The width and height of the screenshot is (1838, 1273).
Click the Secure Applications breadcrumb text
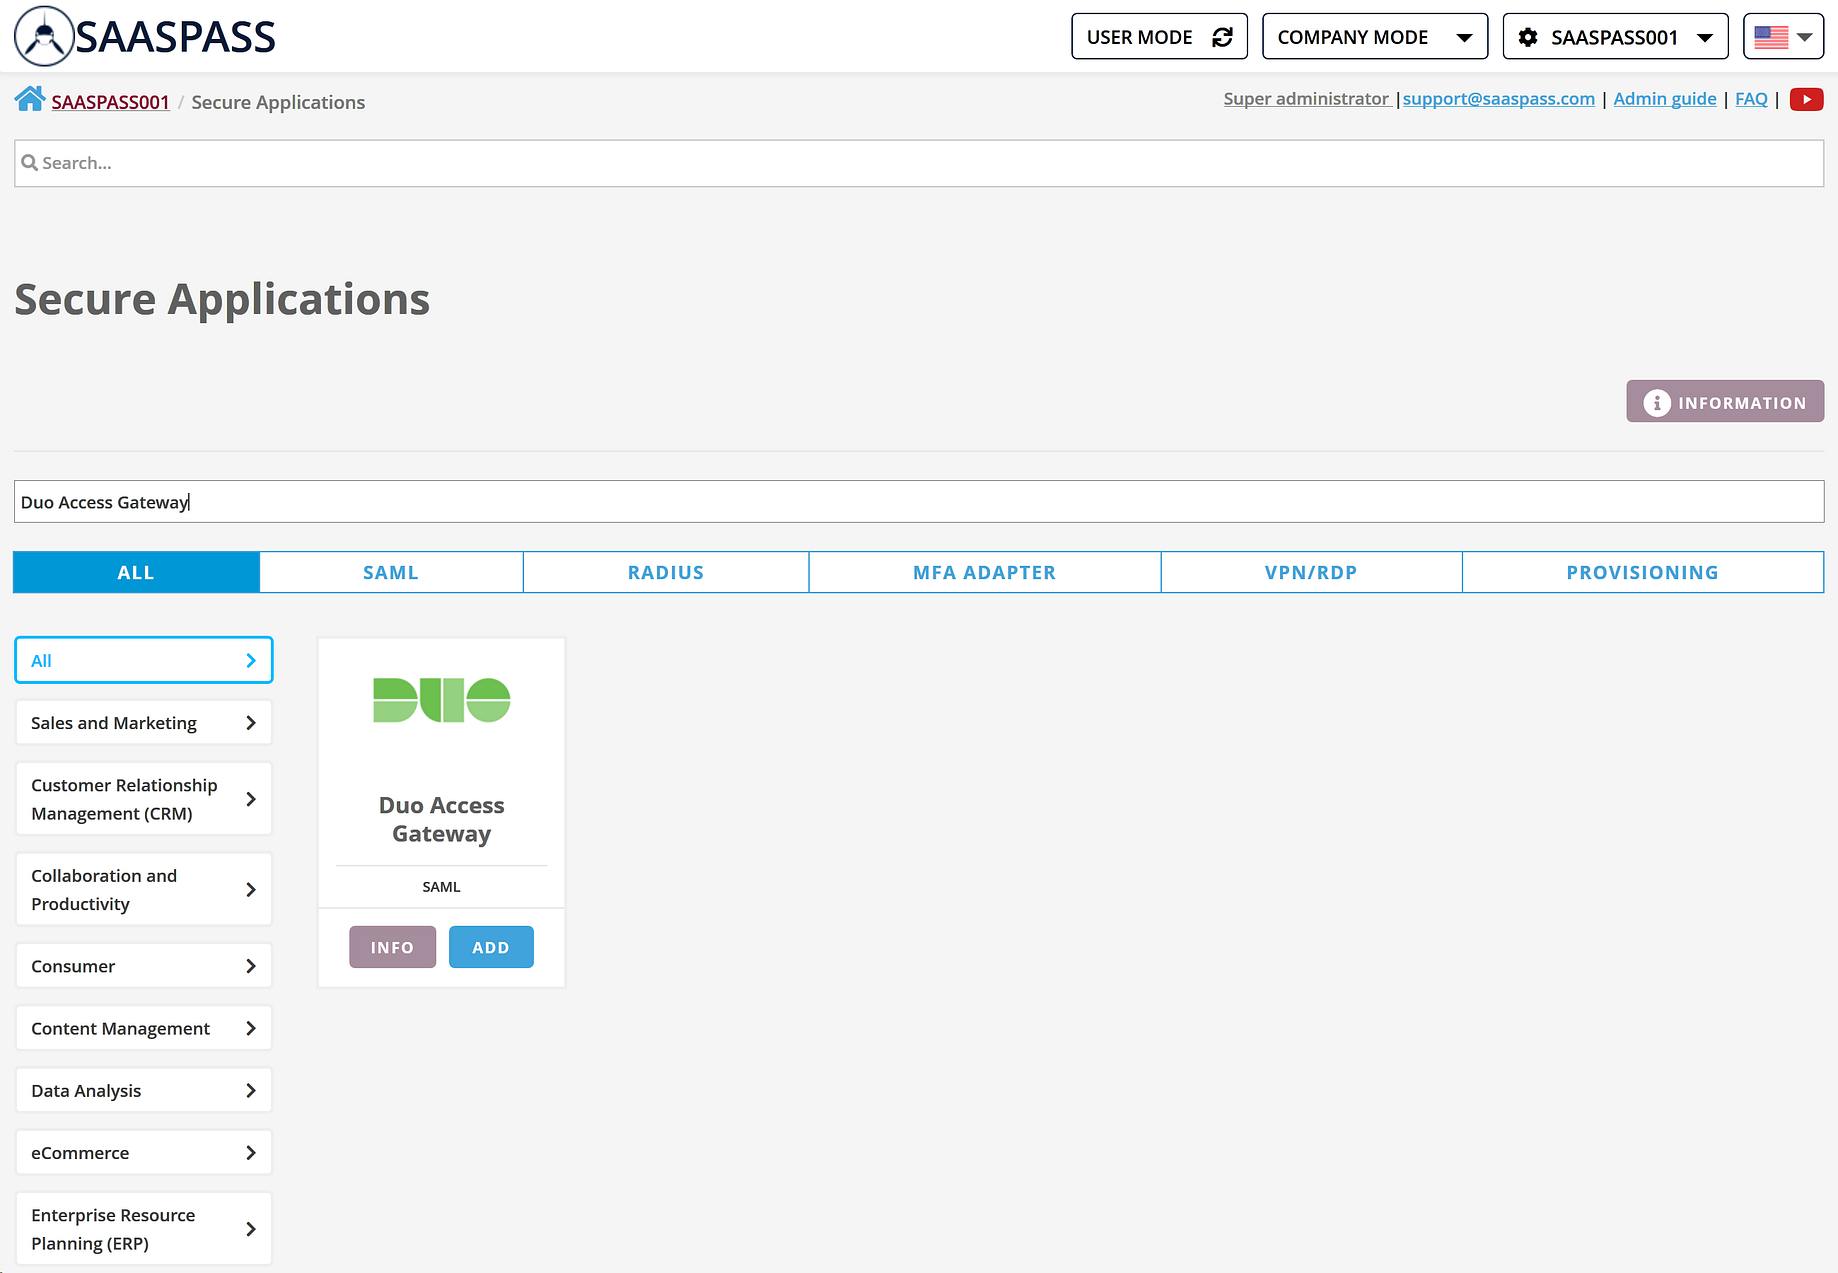point(278,102)
